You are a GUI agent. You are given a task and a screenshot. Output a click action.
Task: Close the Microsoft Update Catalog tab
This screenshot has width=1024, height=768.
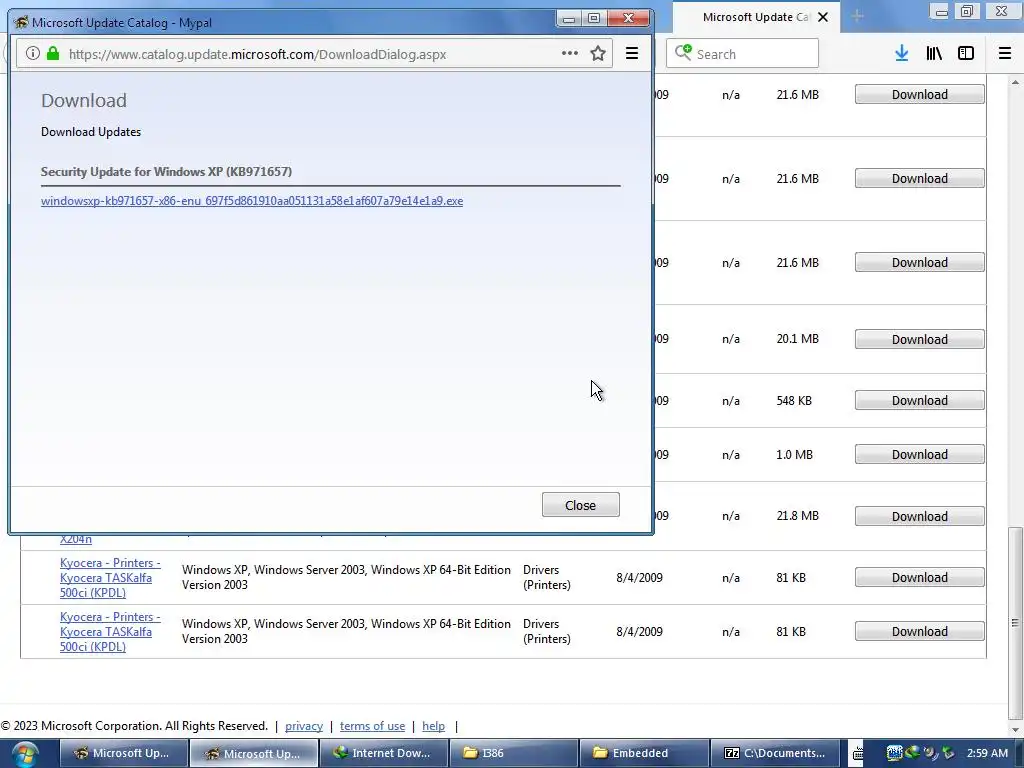point(823,17)
